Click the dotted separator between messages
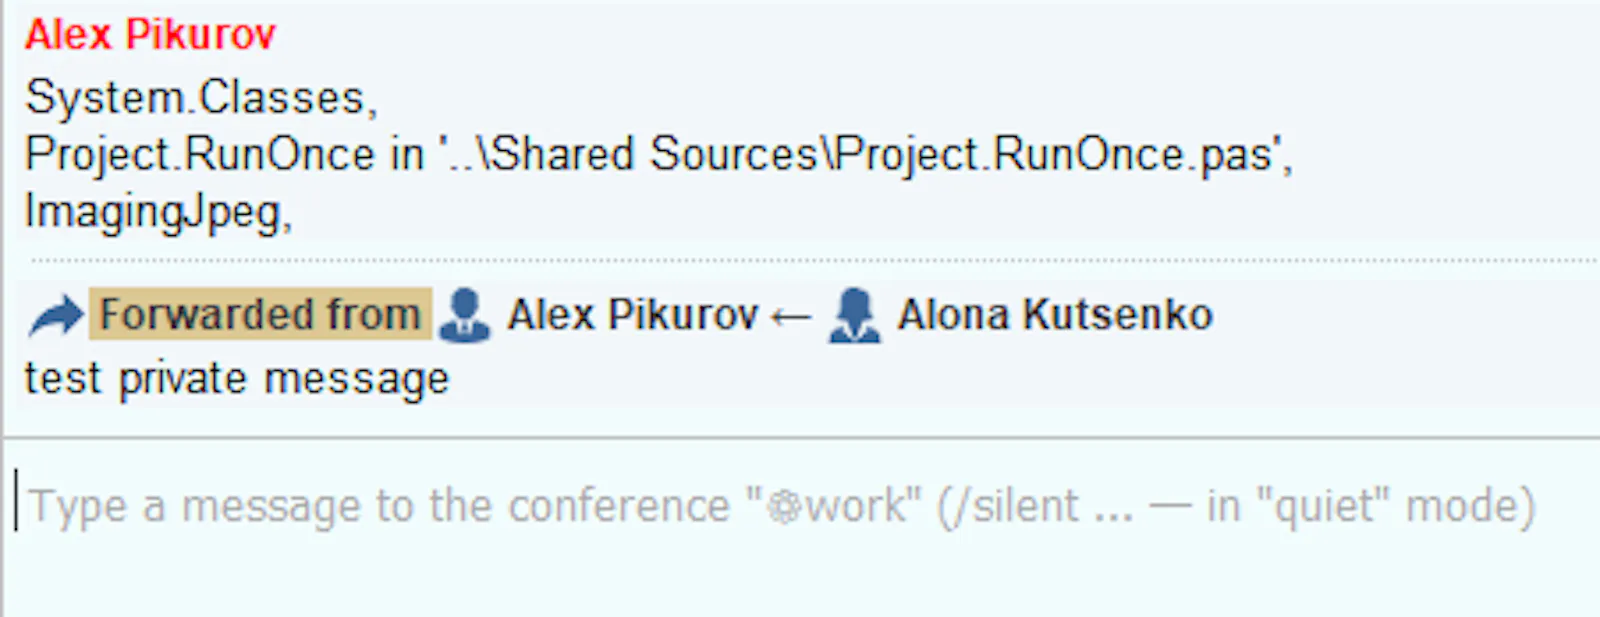1600x617 pixels. (812, 260)
